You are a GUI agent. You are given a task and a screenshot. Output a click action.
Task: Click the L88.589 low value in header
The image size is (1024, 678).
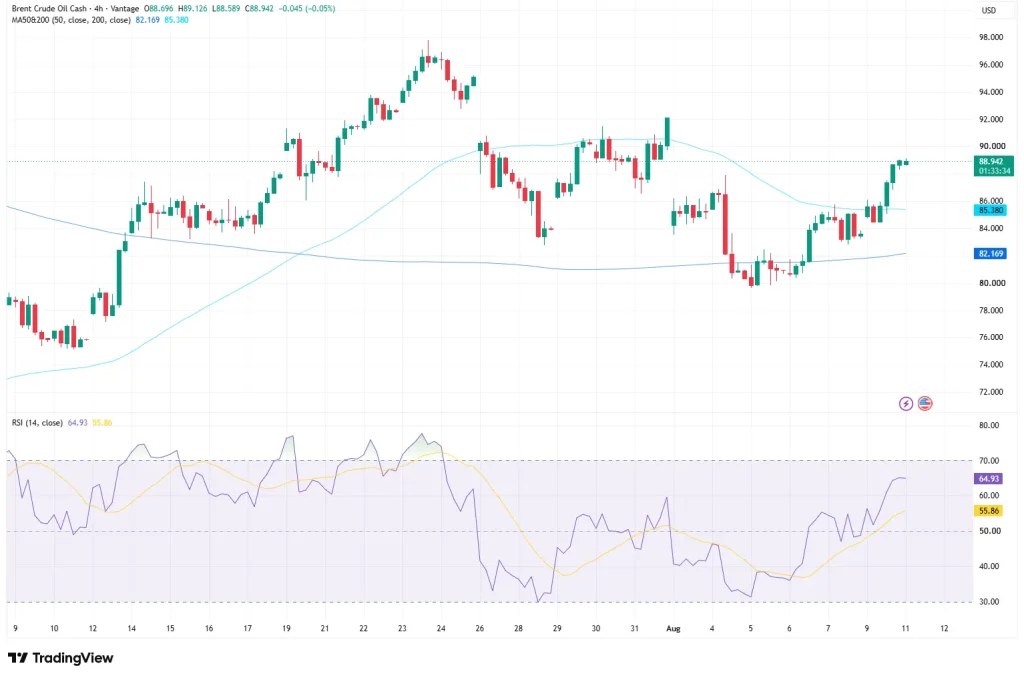[227, 8]
